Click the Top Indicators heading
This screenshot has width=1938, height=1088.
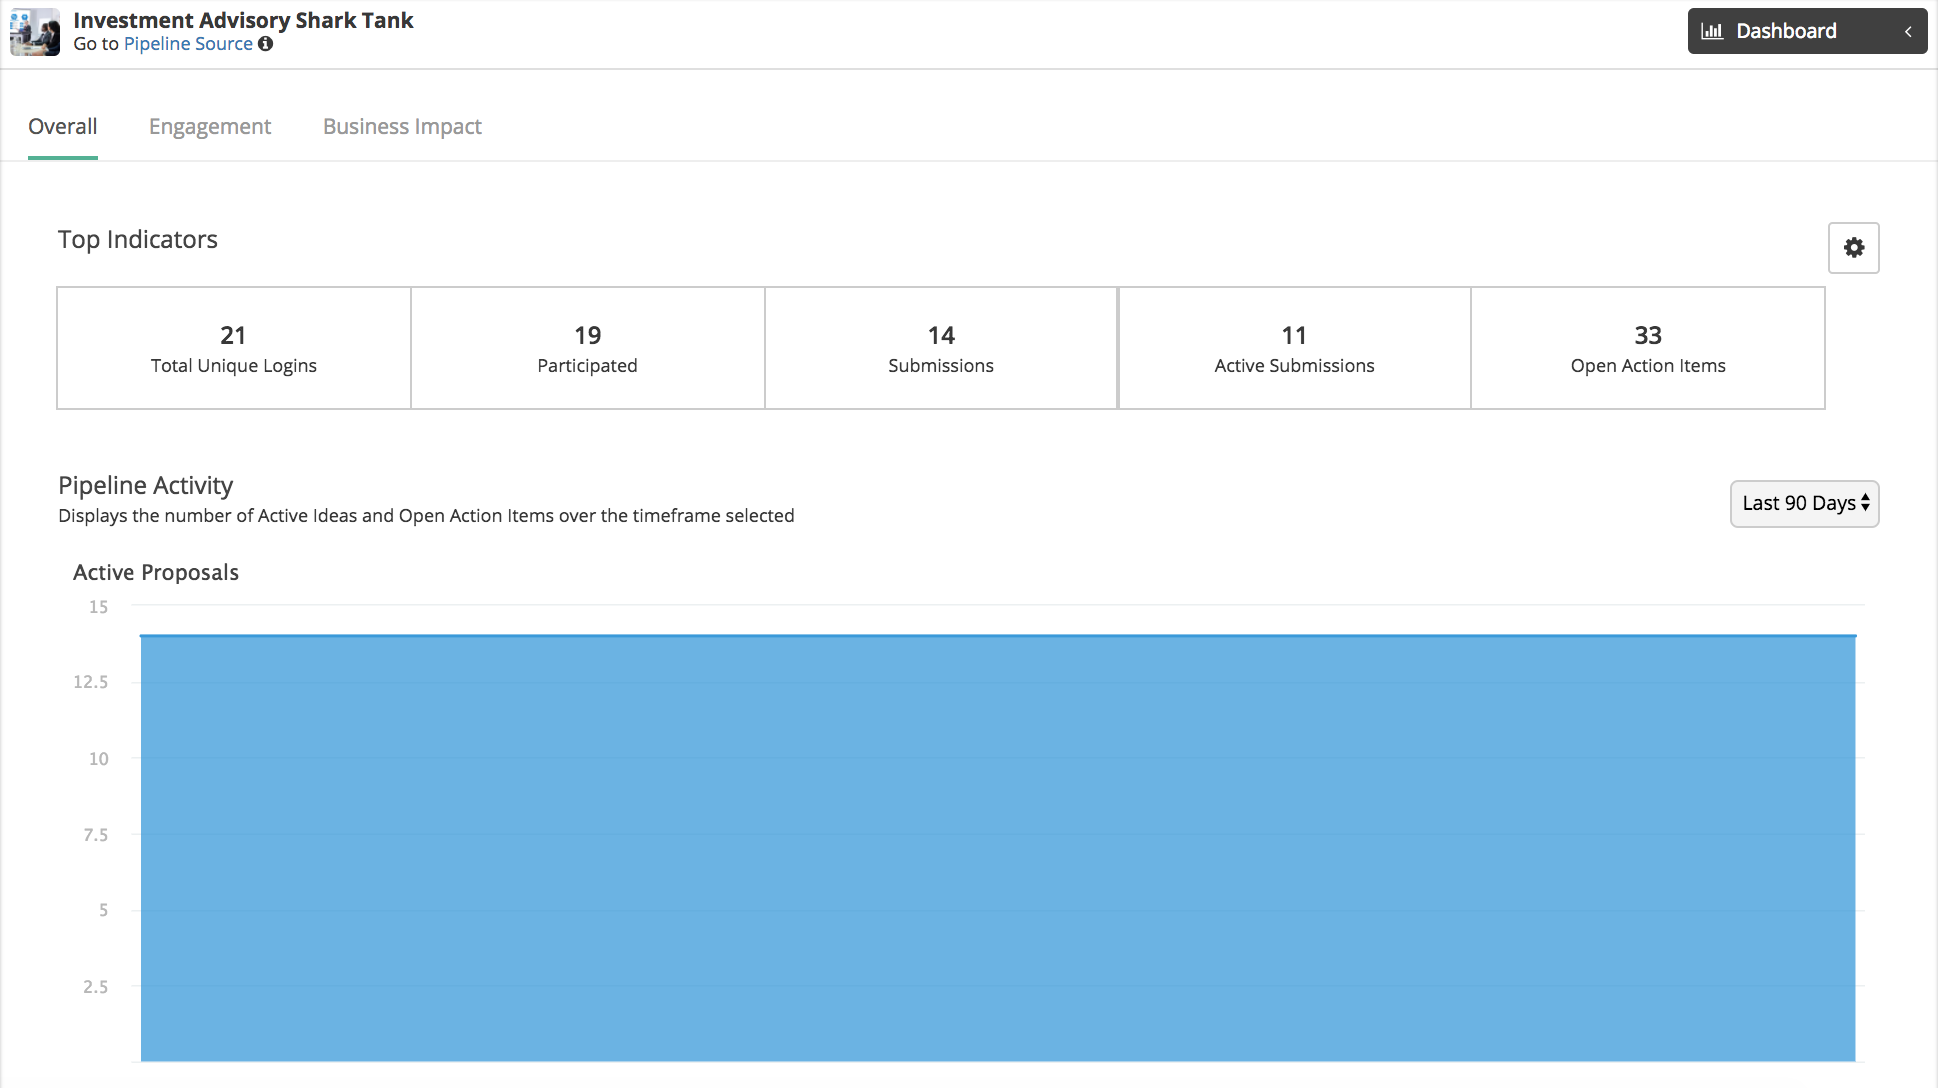pos(138,239)
